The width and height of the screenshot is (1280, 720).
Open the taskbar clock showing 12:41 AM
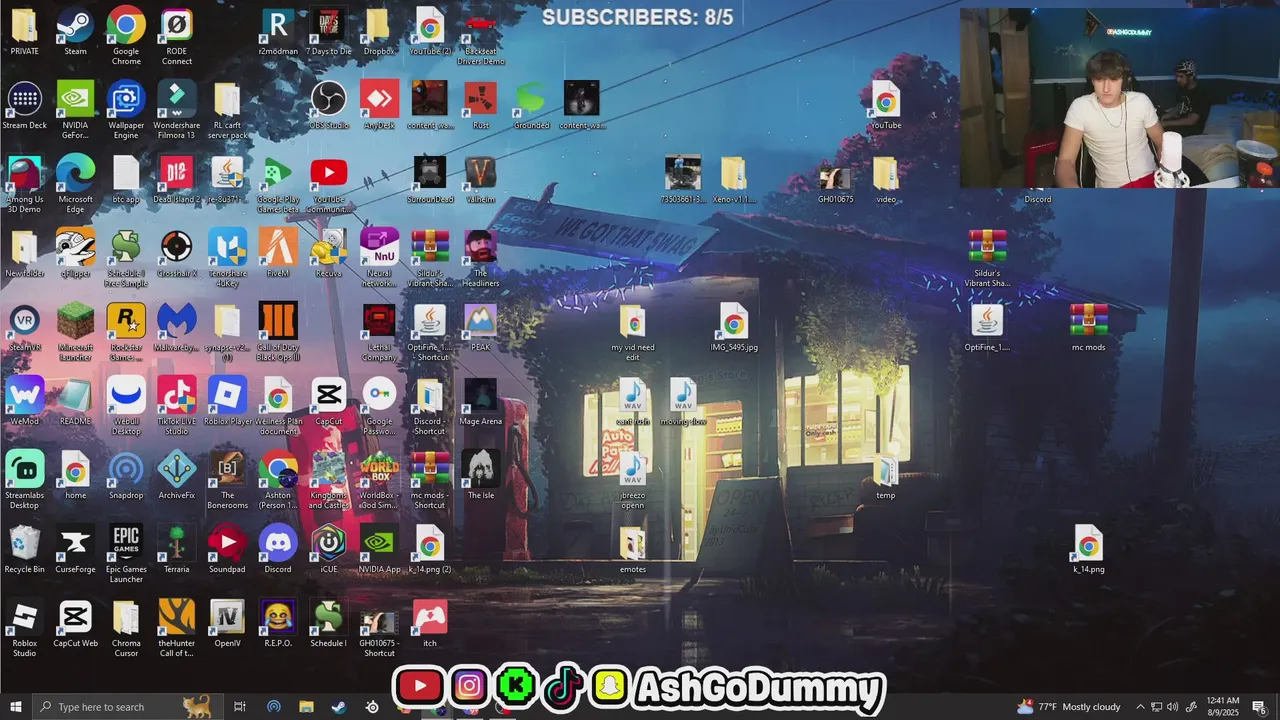click(x=1223, y=707)
